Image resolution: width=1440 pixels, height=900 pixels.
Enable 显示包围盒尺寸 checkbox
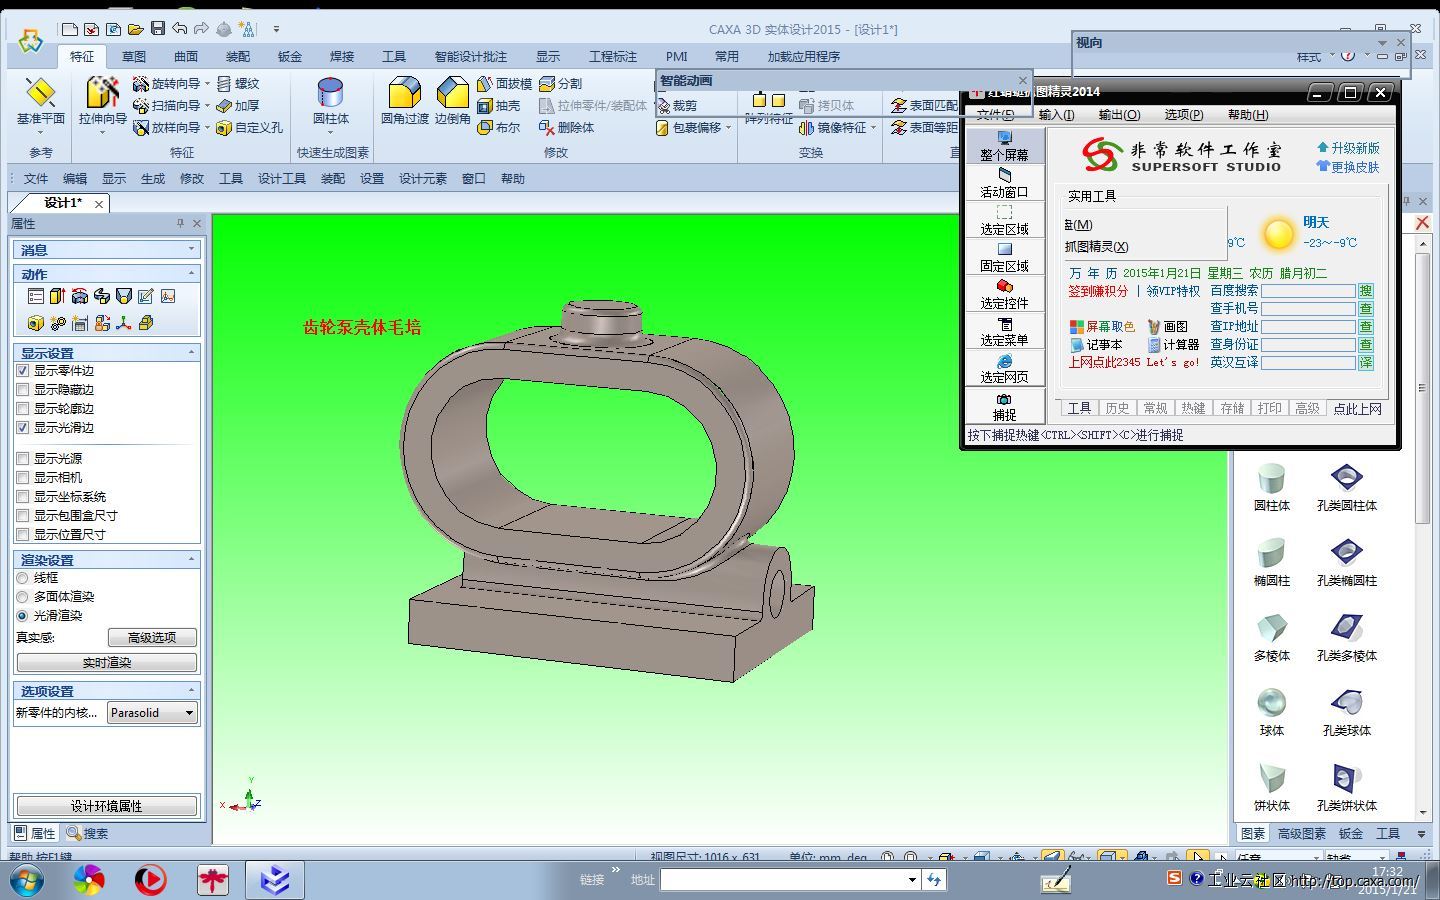point(22,516)
